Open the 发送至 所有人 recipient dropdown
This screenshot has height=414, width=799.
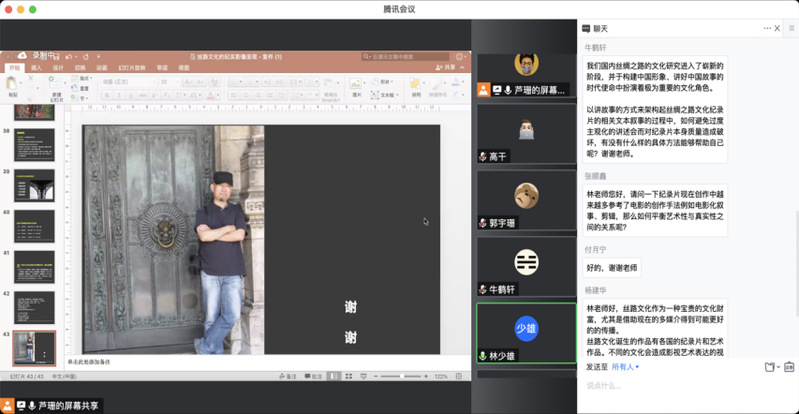coord(625,367)
